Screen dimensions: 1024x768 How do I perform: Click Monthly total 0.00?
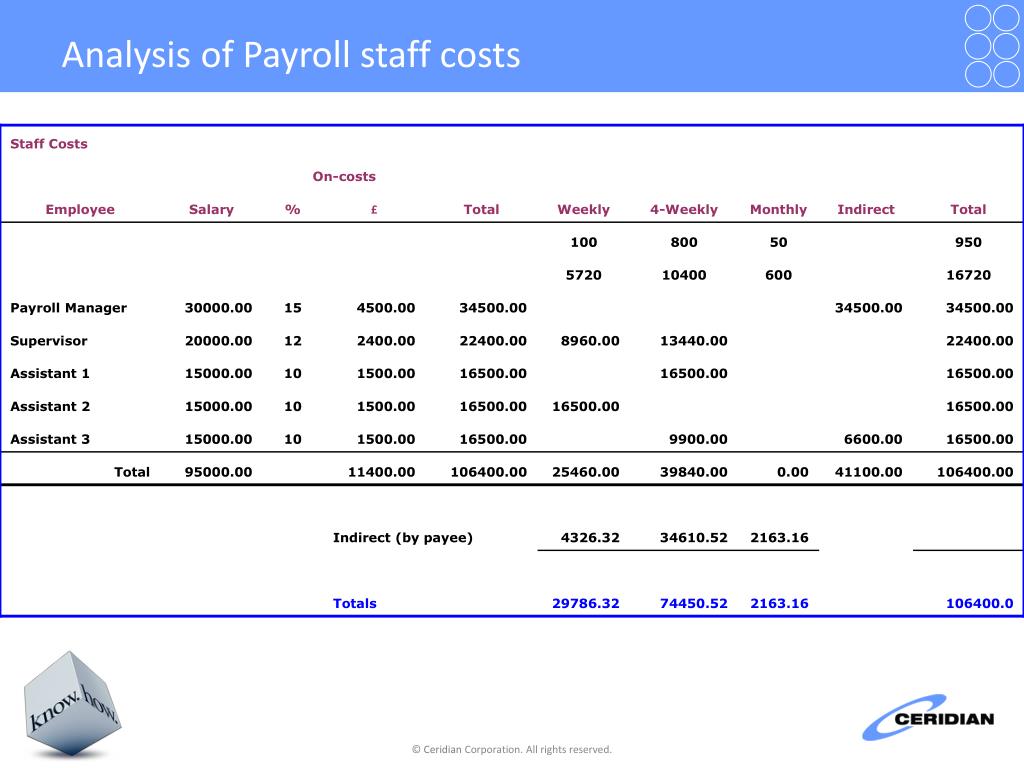click(x=793, y=472)
